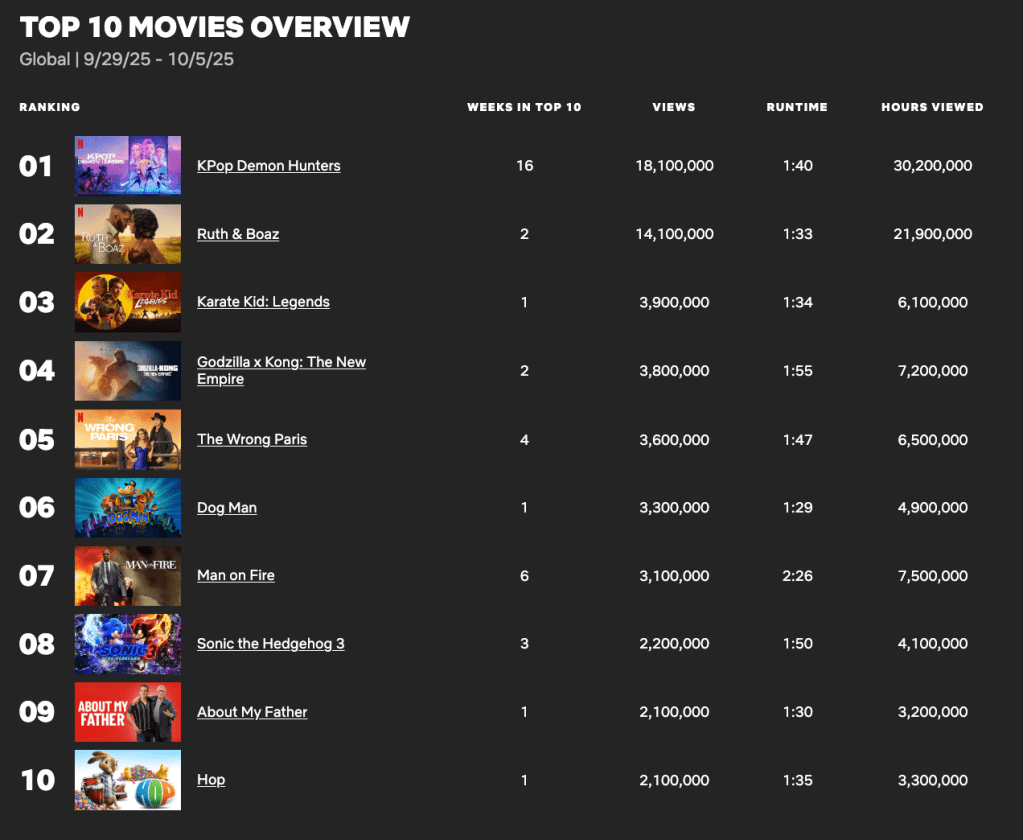Viewport: 1023px width, 840px height.
Task: Click the 1:29 runtime value
Action: [798, 507]
